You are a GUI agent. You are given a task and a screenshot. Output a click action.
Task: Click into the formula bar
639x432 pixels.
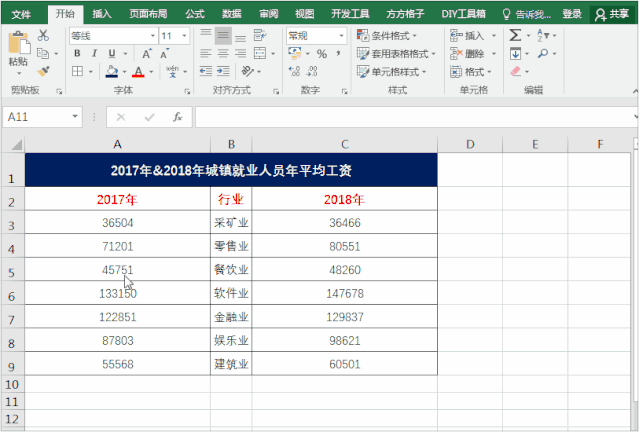click(414, 117)
